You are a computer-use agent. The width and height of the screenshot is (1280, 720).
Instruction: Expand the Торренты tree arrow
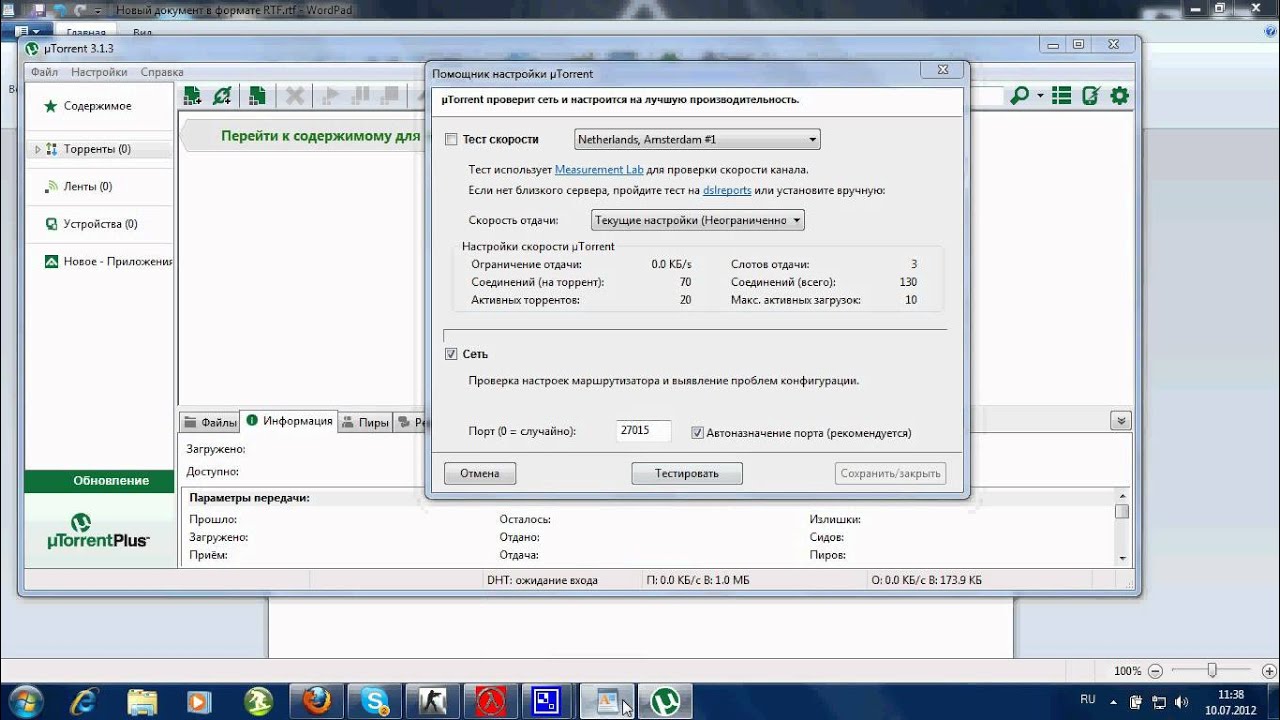[38, 149]
